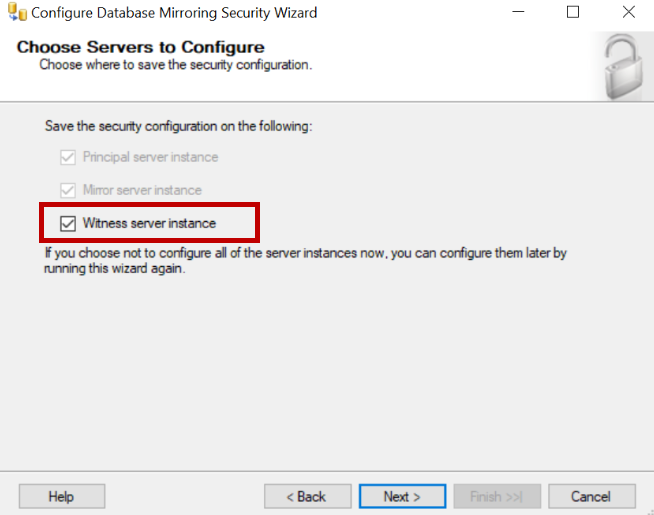Uncheck the Witness server instance checkbox

68,223
